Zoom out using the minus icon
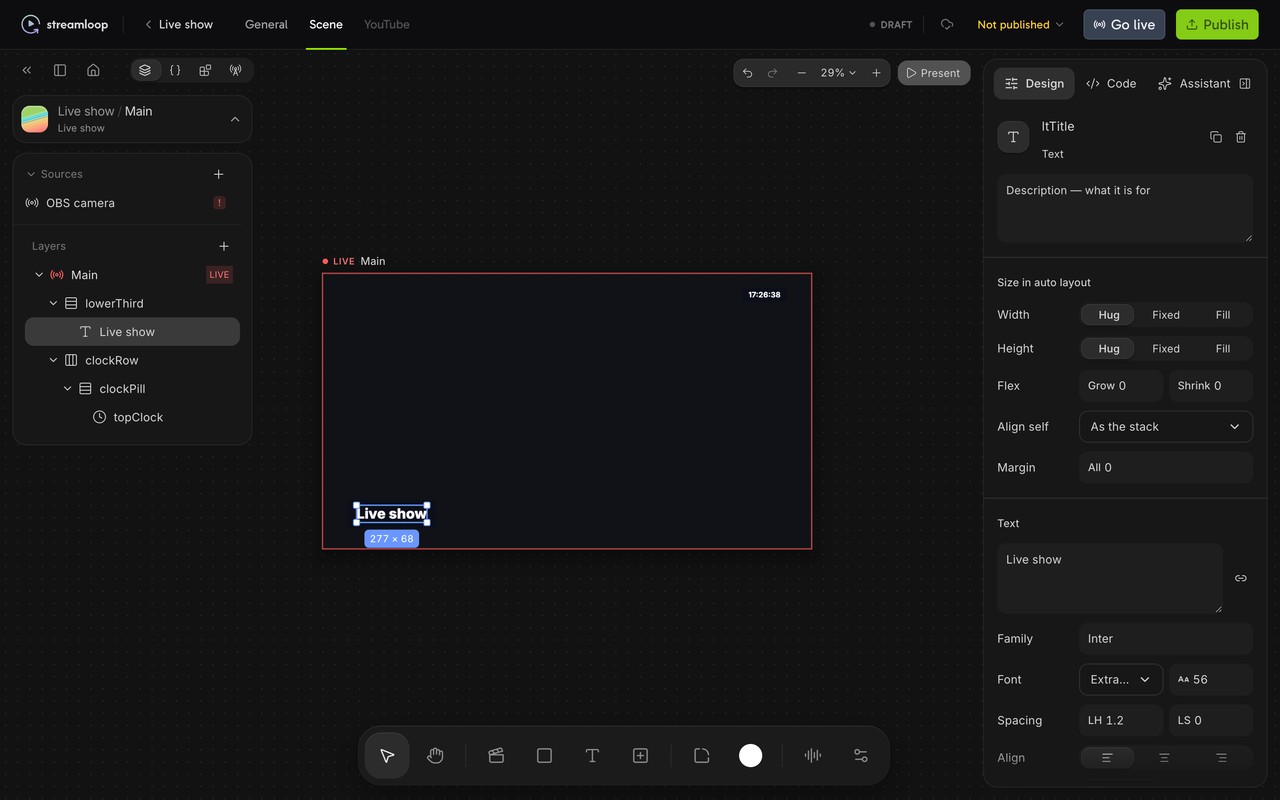 [x=801, y=73]
